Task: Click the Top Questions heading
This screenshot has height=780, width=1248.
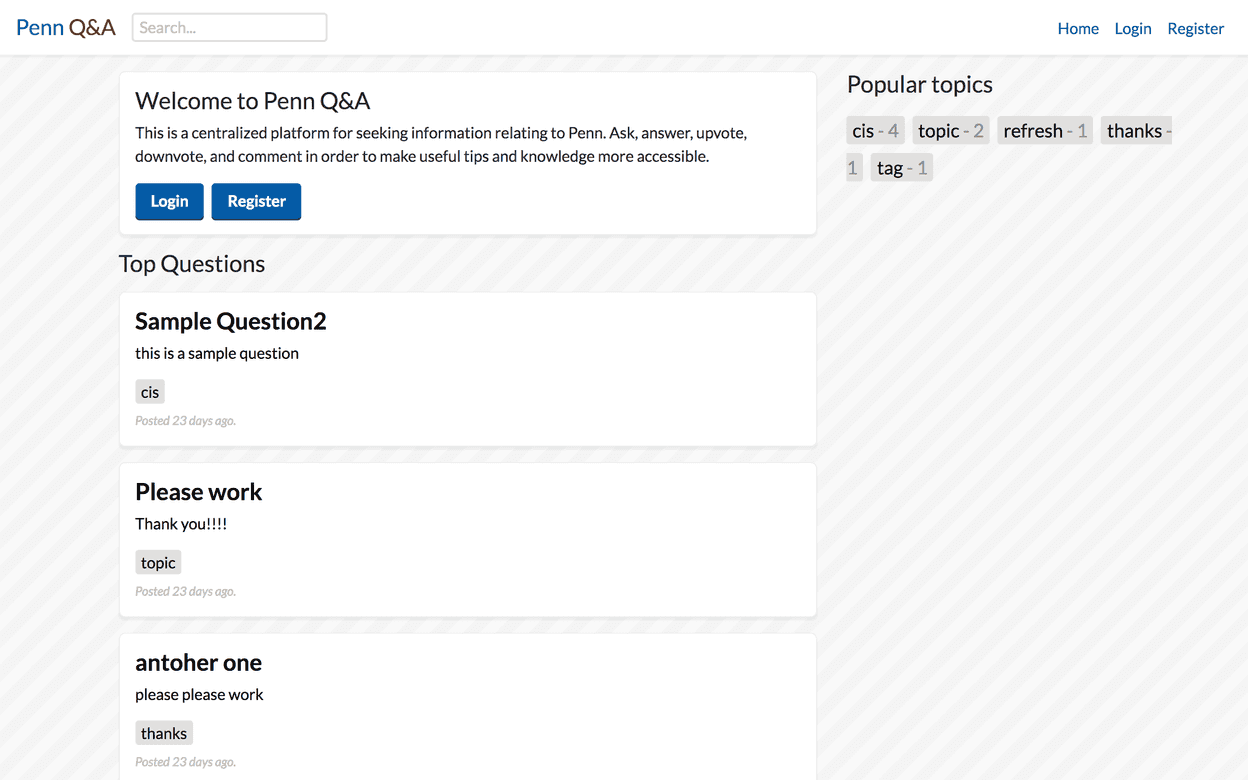Action: [192, 264]
